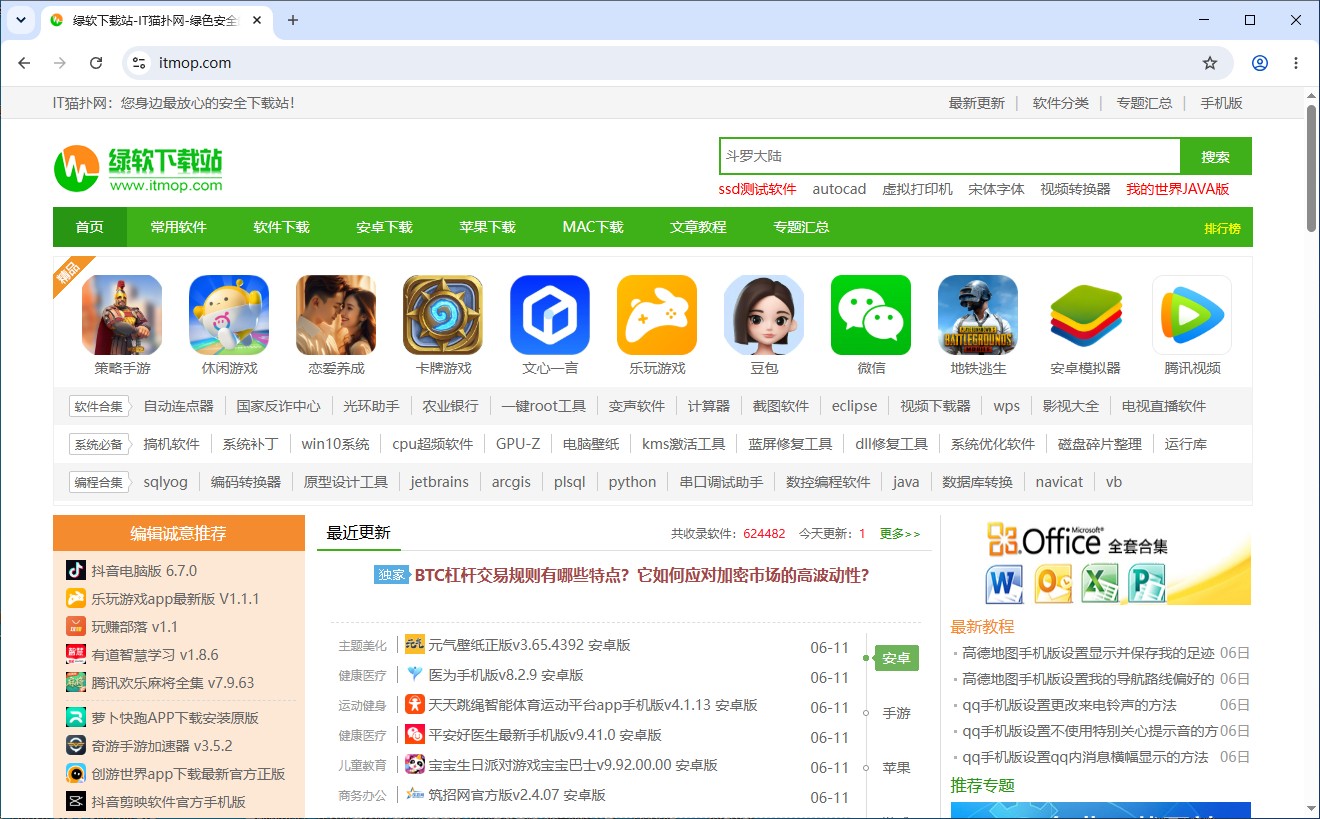This screenshot has height=819, width=1320.
Task: Select the 安卓下载 navigation tab
Action: pyautogui.click(x=385, y=227)
